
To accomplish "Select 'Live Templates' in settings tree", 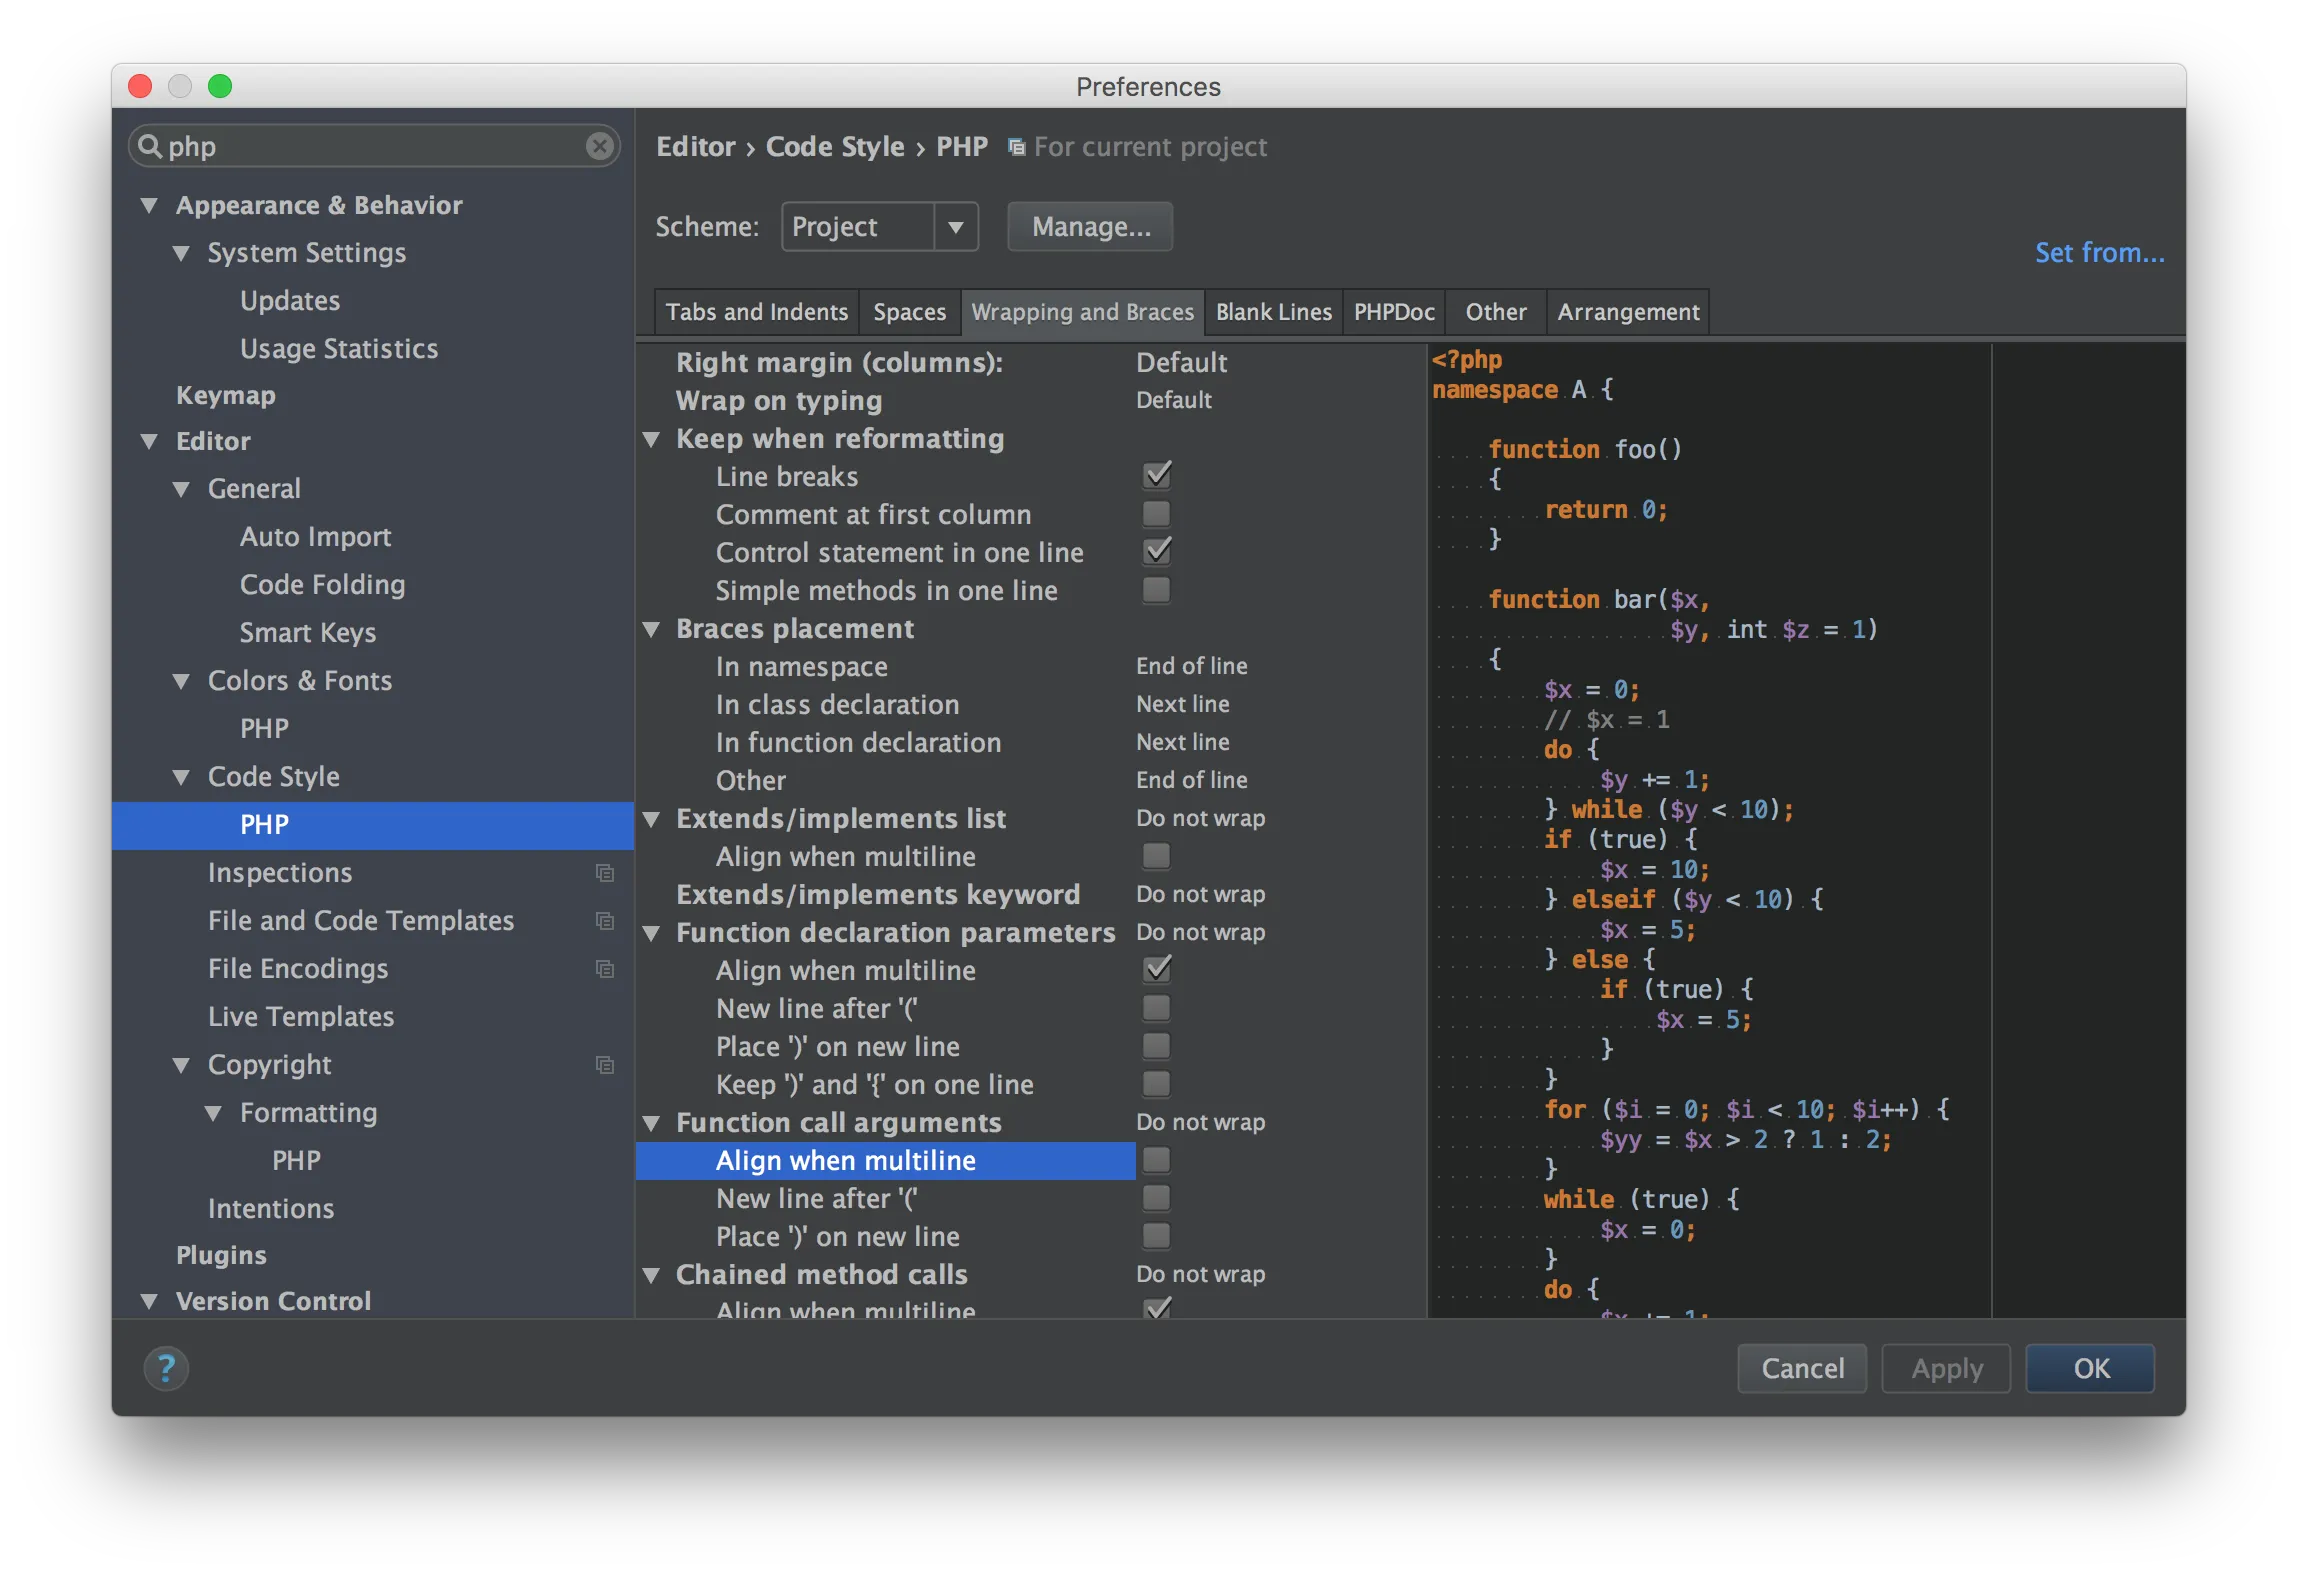I will pos(301,1017).
